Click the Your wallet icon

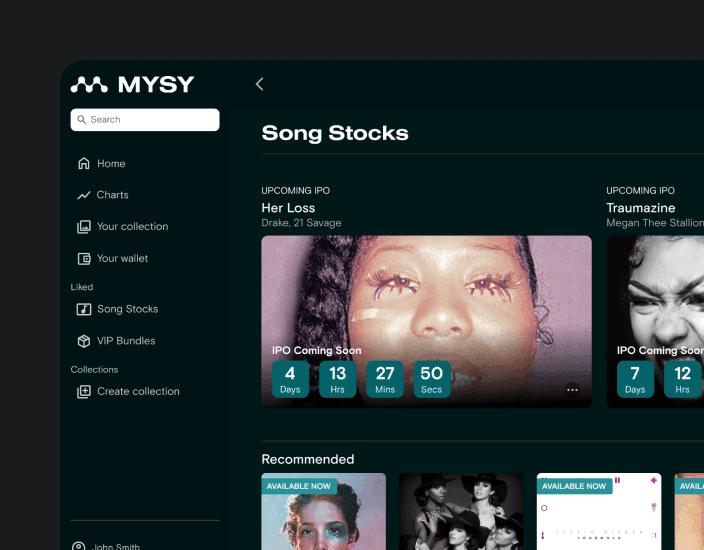(x=84, y=259)
